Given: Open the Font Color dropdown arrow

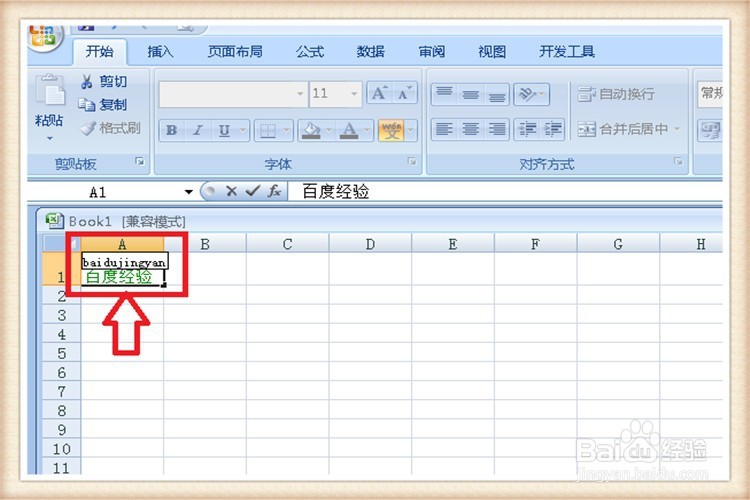Looking at the screenshot, I should tap(367, 130).
